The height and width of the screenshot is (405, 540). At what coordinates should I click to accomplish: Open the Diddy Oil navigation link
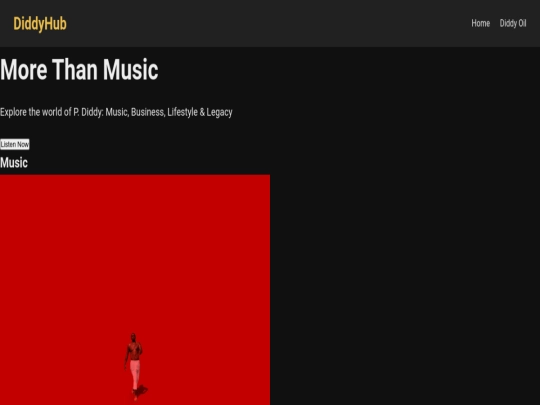tap(513, 23)
